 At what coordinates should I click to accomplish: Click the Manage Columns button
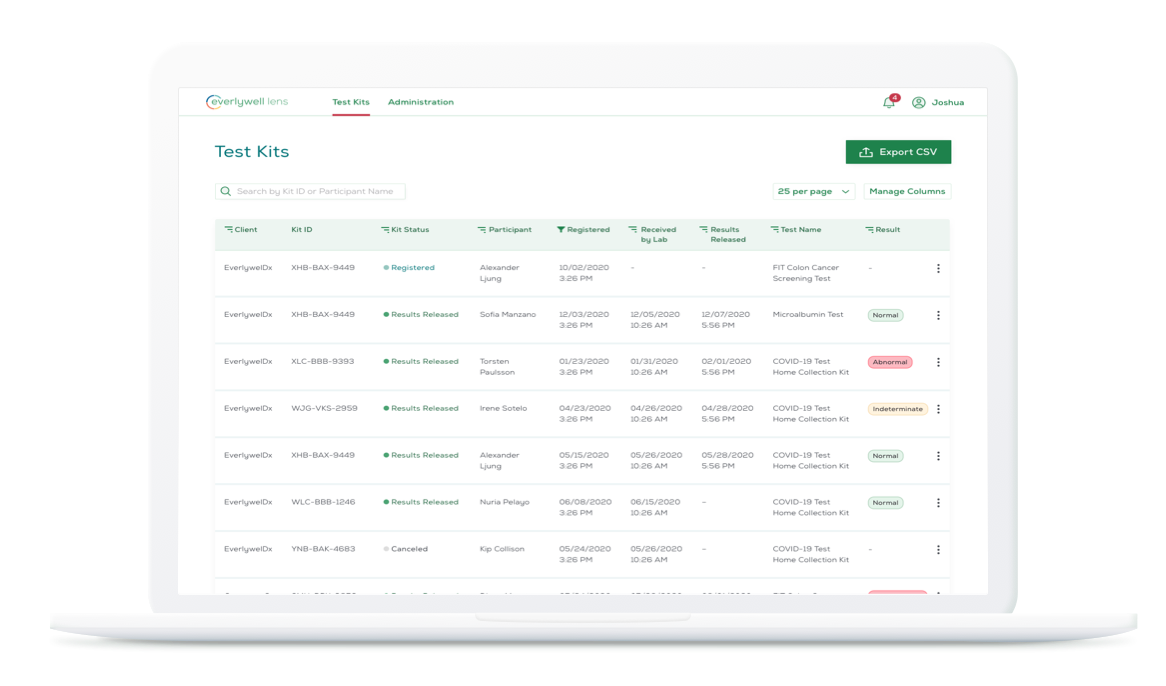point(907,192)
